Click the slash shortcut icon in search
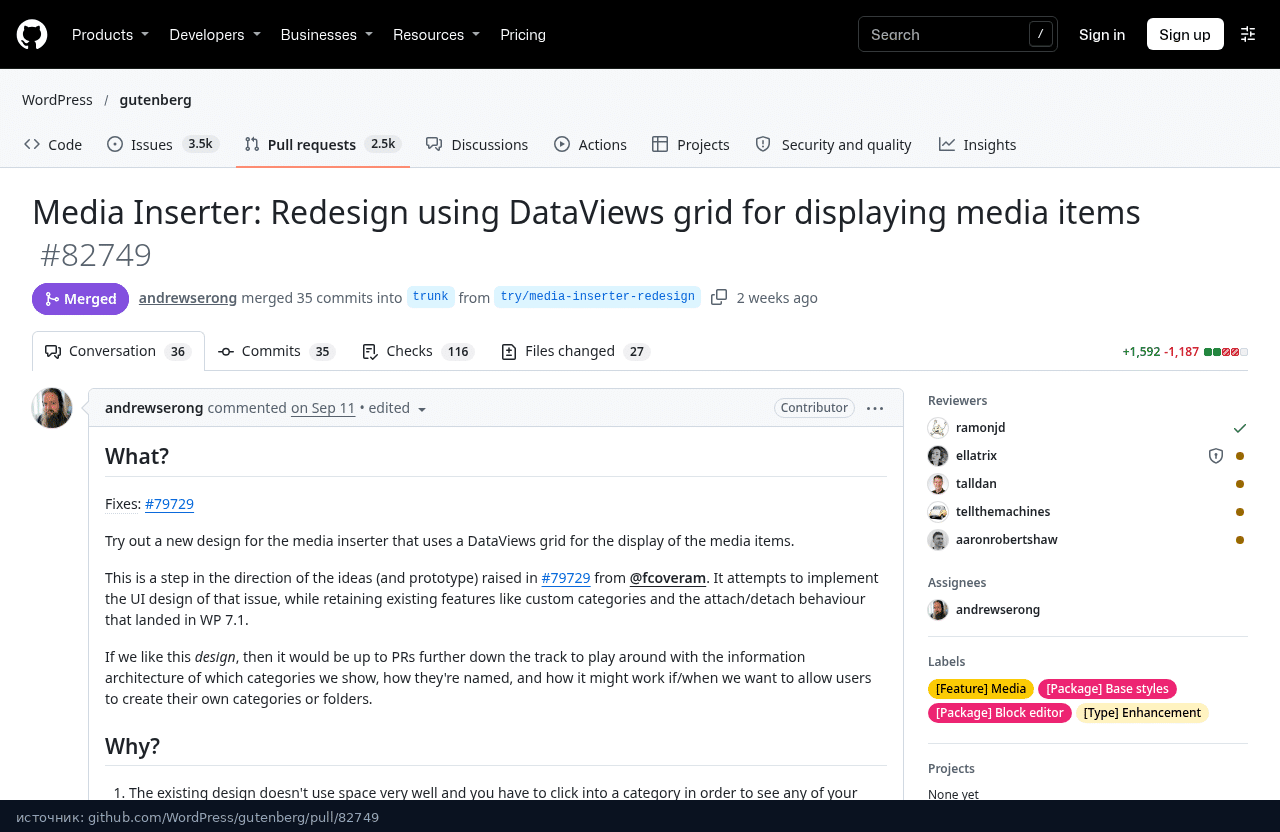 [x=1041, y=34]
